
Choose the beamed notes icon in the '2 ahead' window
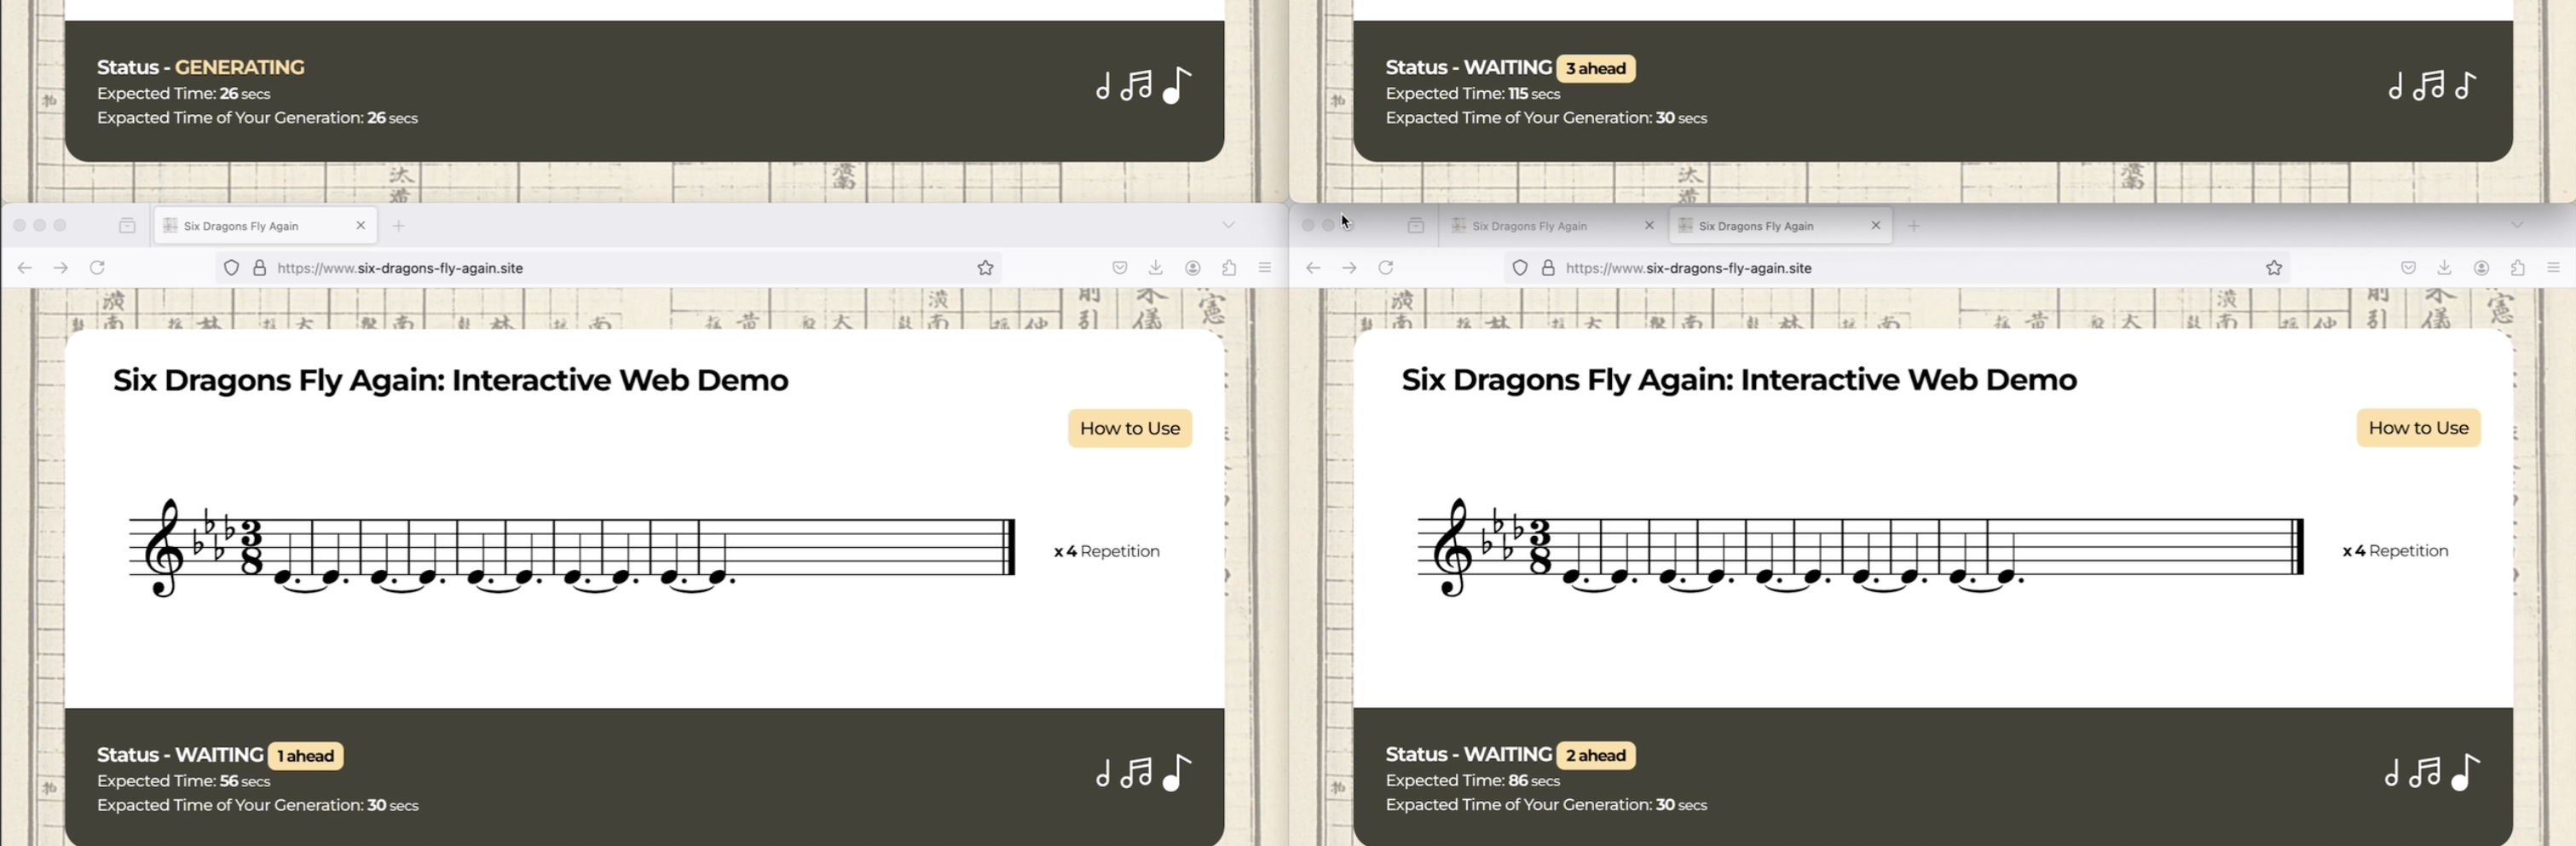pos(2425,771)
